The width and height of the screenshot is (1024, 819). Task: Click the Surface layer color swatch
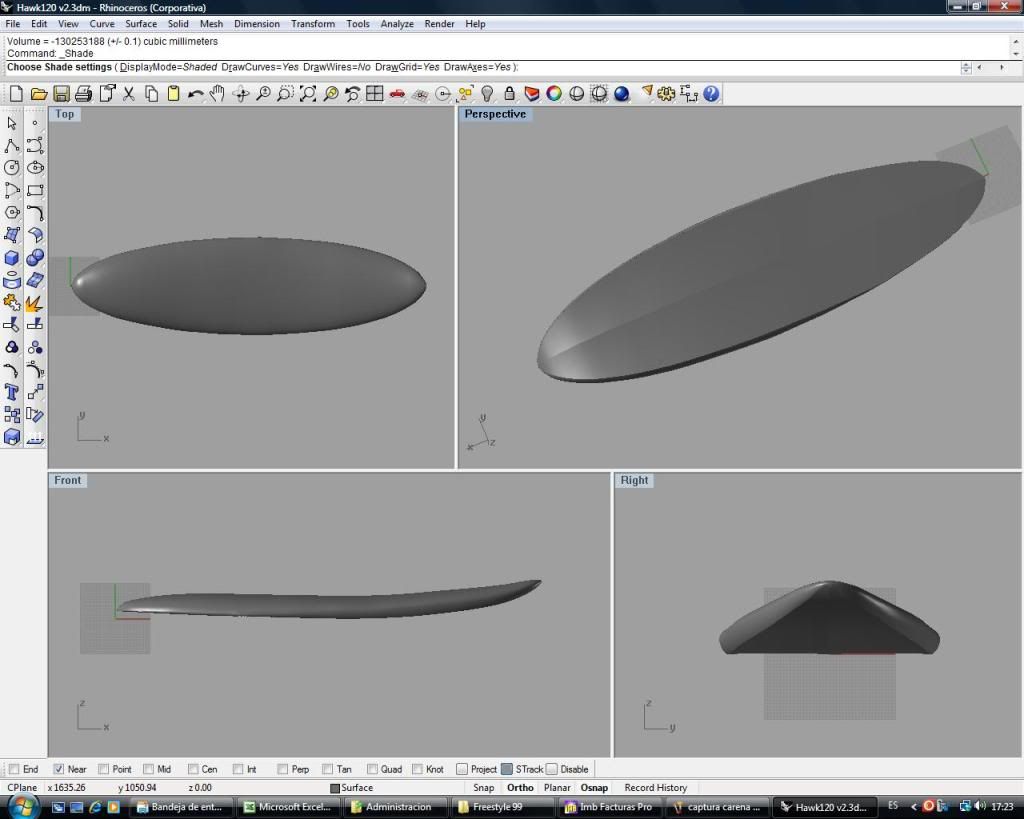pyautogui.click(x=335, y=788)
